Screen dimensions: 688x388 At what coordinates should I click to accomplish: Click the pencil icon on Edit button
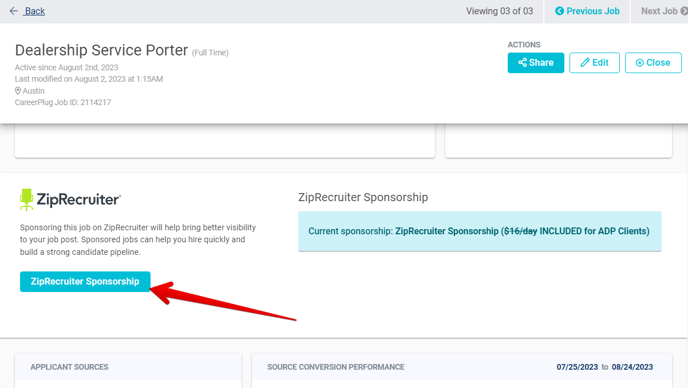[x=585, y=63]
